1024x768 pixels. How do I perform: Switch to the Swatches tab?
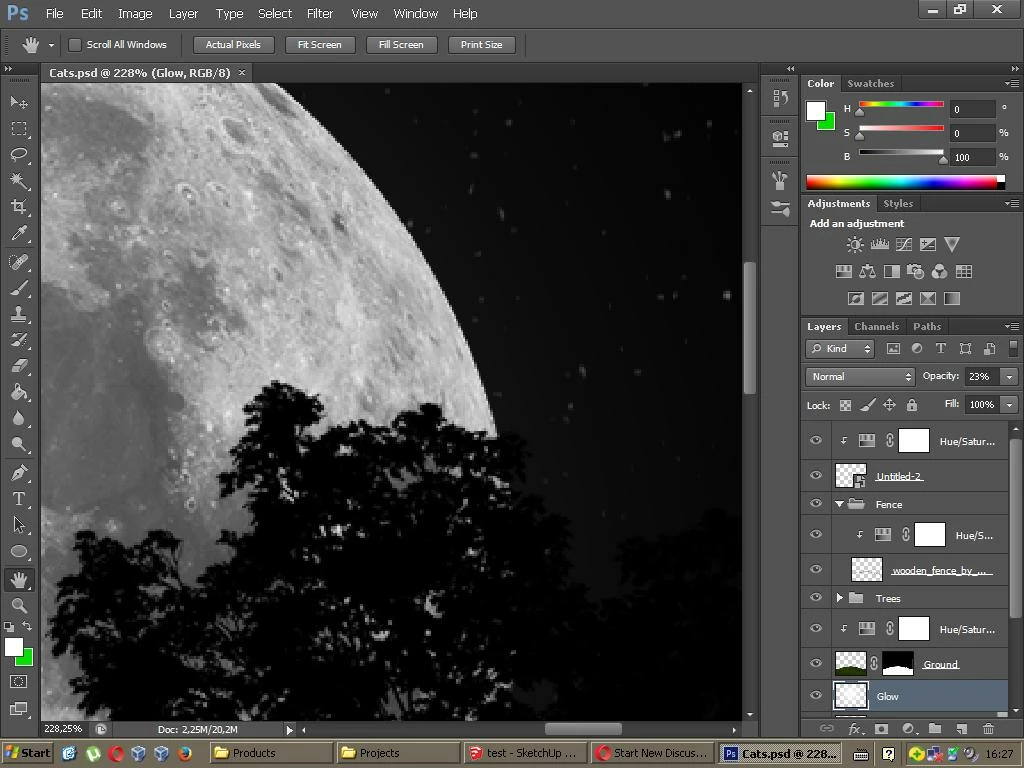coord(871,84)
